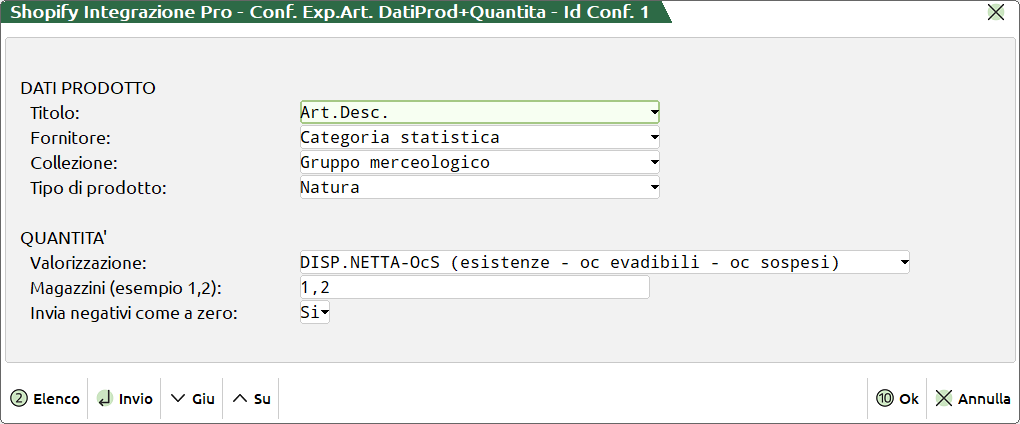Close the dialog with the title bar X
This screenshot has height=424, width=1020.
[x=996, y=12]
